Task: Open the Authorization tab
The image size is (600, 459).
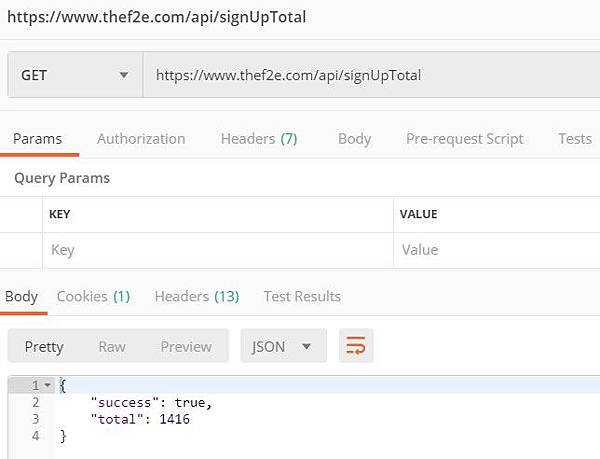Action: click(141, 139)
